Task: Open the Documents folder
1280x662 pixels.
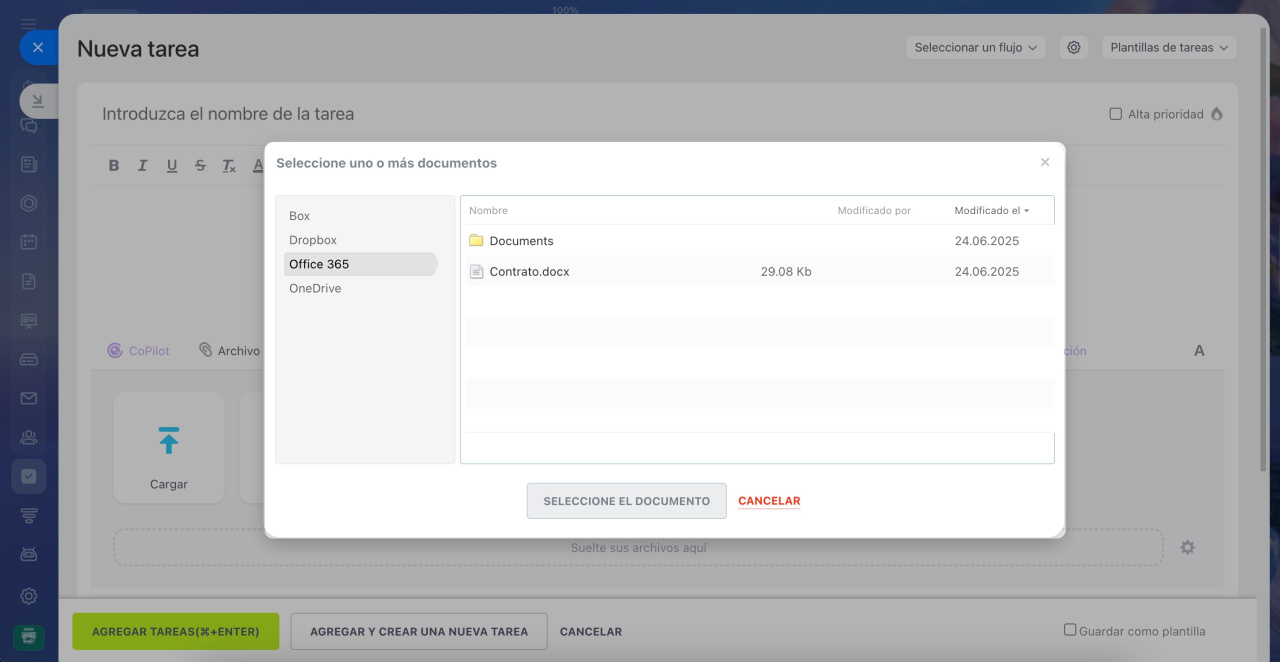Action: point(521,241)
